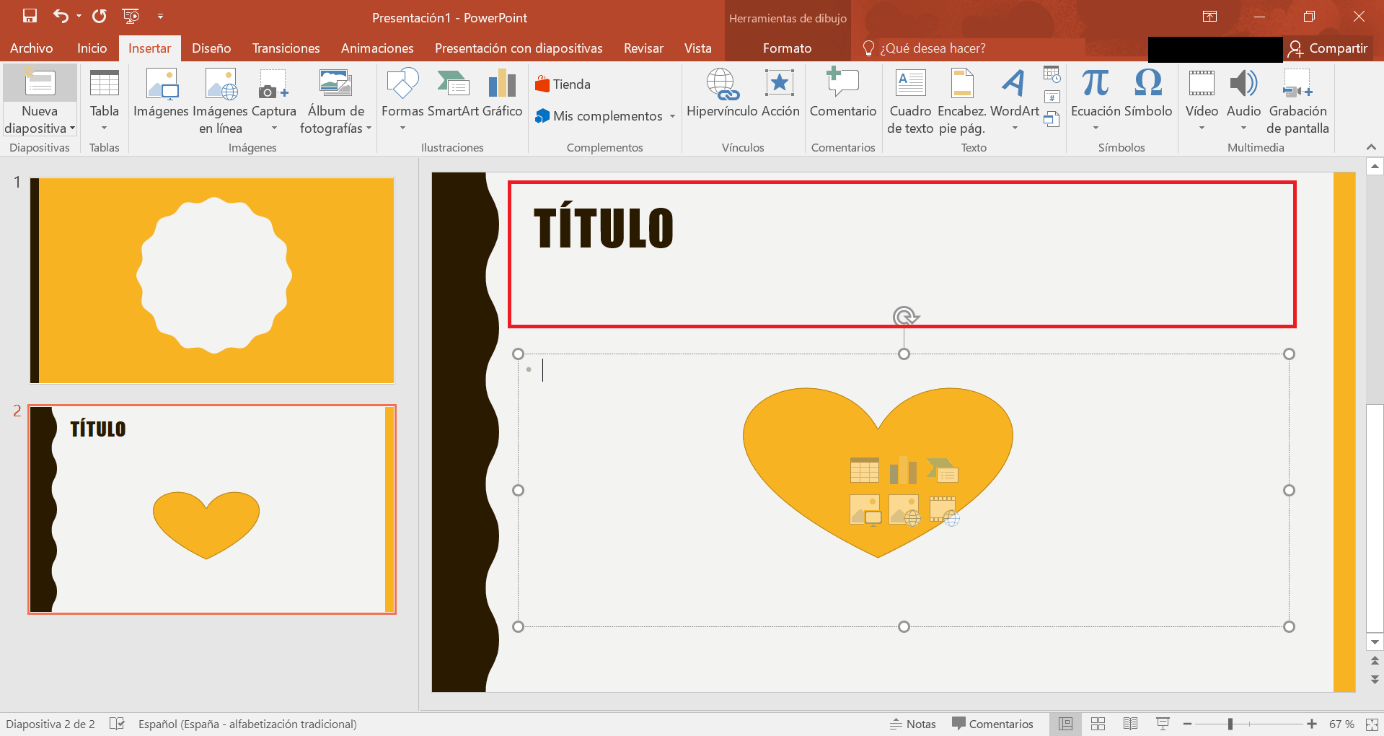The width and height of the screenshot is (1384, 736).
Task: Click insert table icon inside the placeholder
Action: click(864, 470)
